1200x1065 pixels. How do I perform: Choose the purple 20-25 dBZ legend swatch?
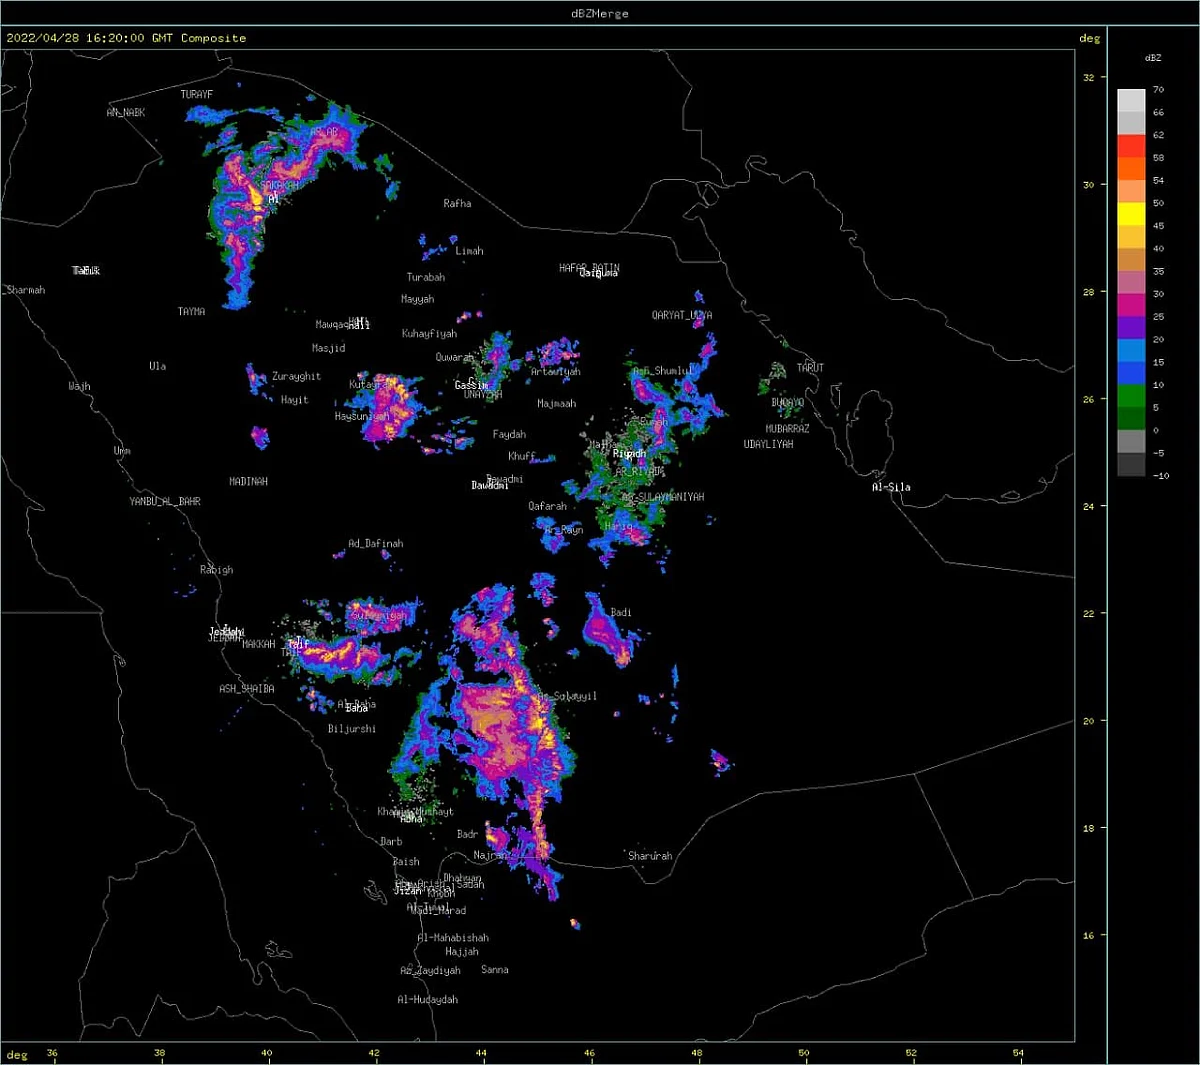point(1131,328)
